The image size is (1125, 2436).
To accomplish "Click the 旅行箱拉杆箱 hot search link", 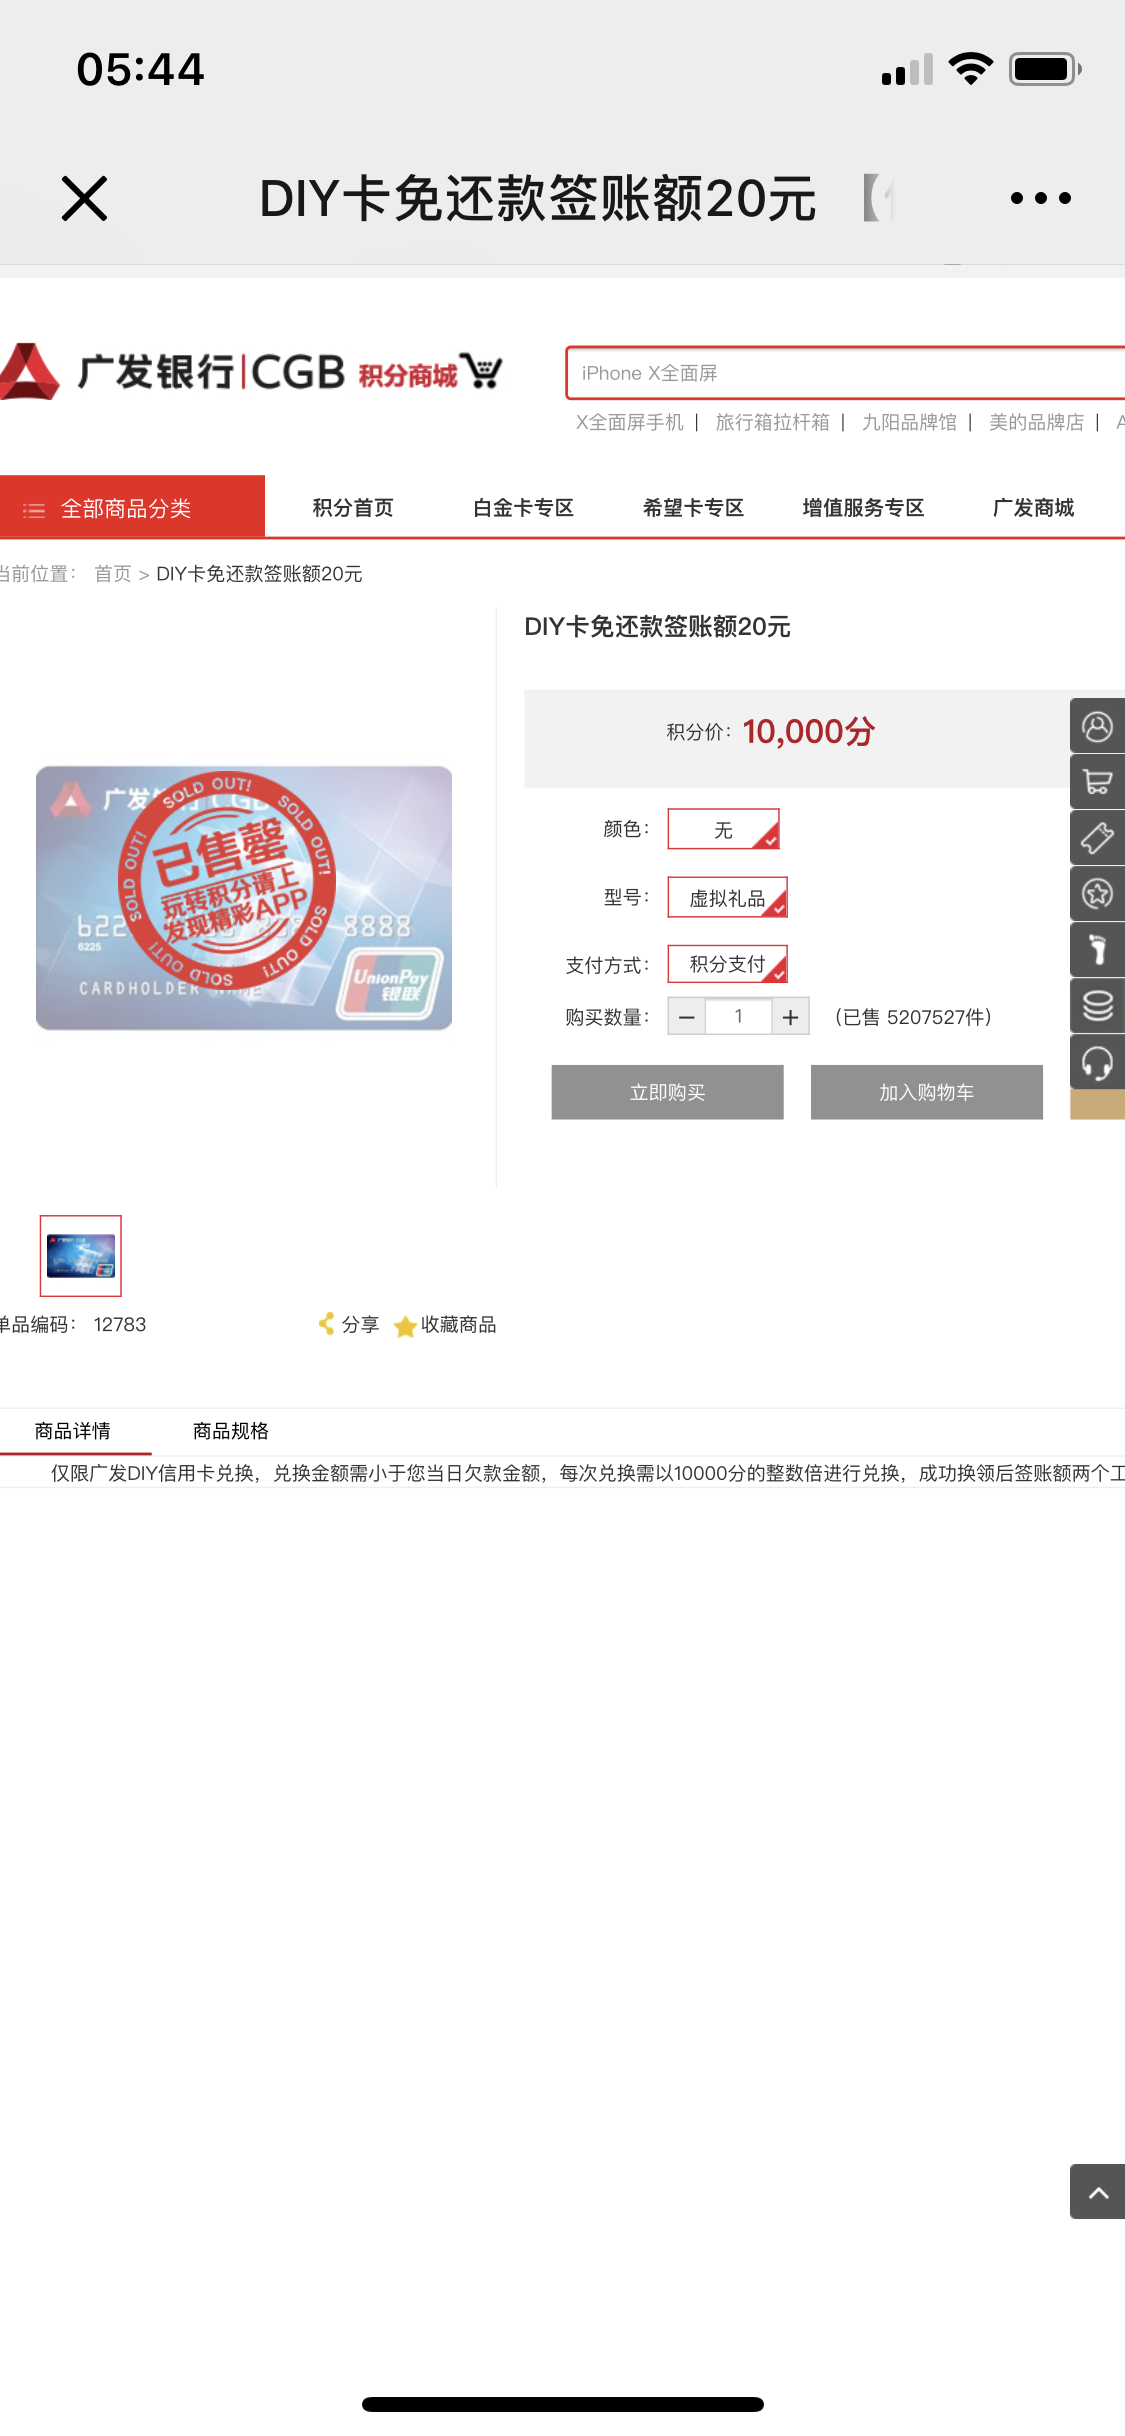I will [773, 422].
